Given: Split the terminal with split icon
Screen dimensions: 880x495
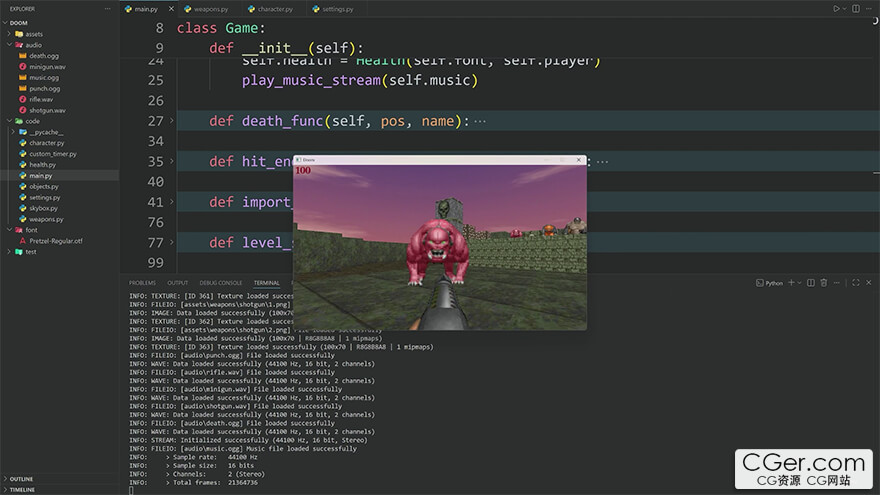Looking at the screenshot, I should [x=811, y=283].
